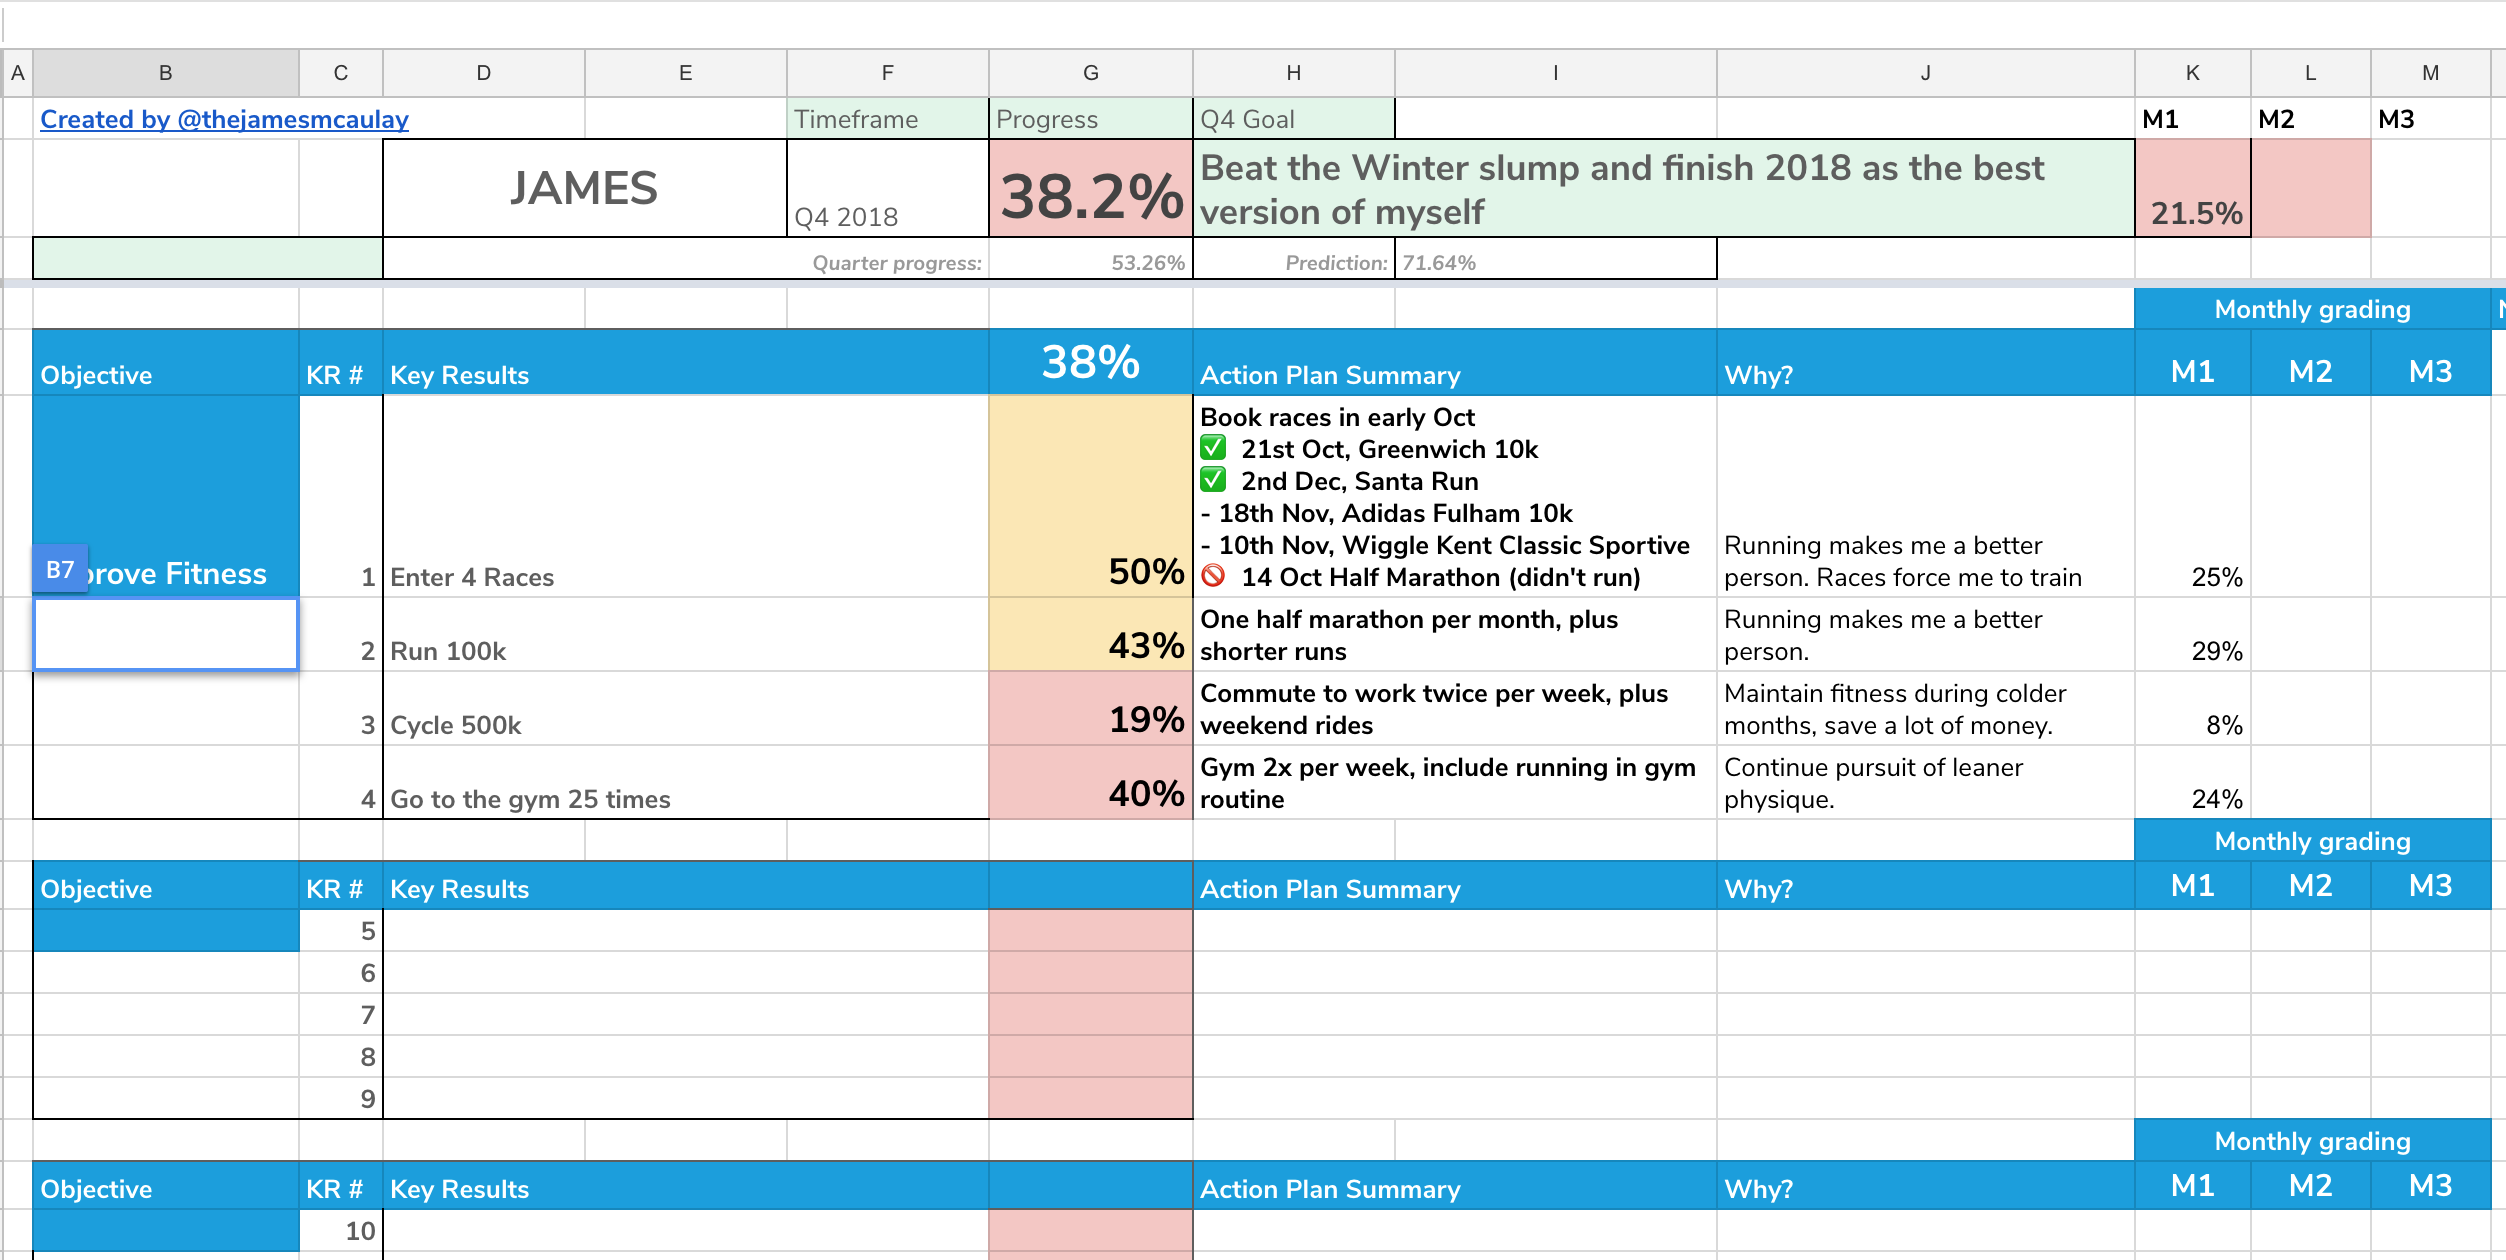Viewport: 2506px width, 1260px height.
Task: Click Maintain fitness during colder months cell
Action: [1926, 708]
